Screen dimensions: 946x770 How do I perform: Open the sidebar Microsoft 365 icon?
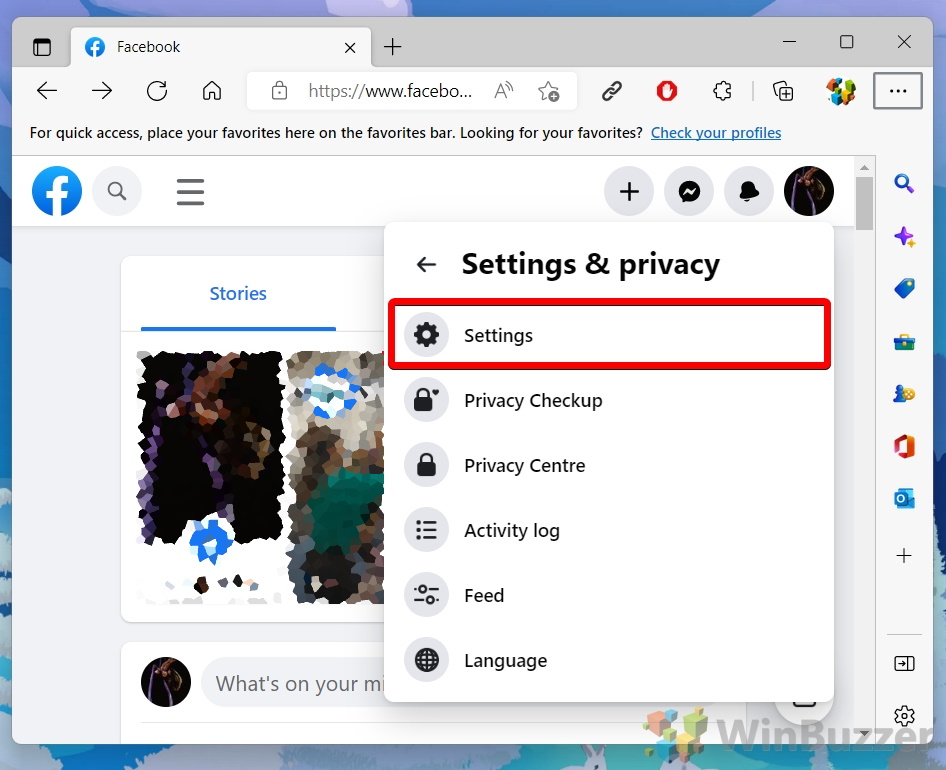click(x=904, y=447)
